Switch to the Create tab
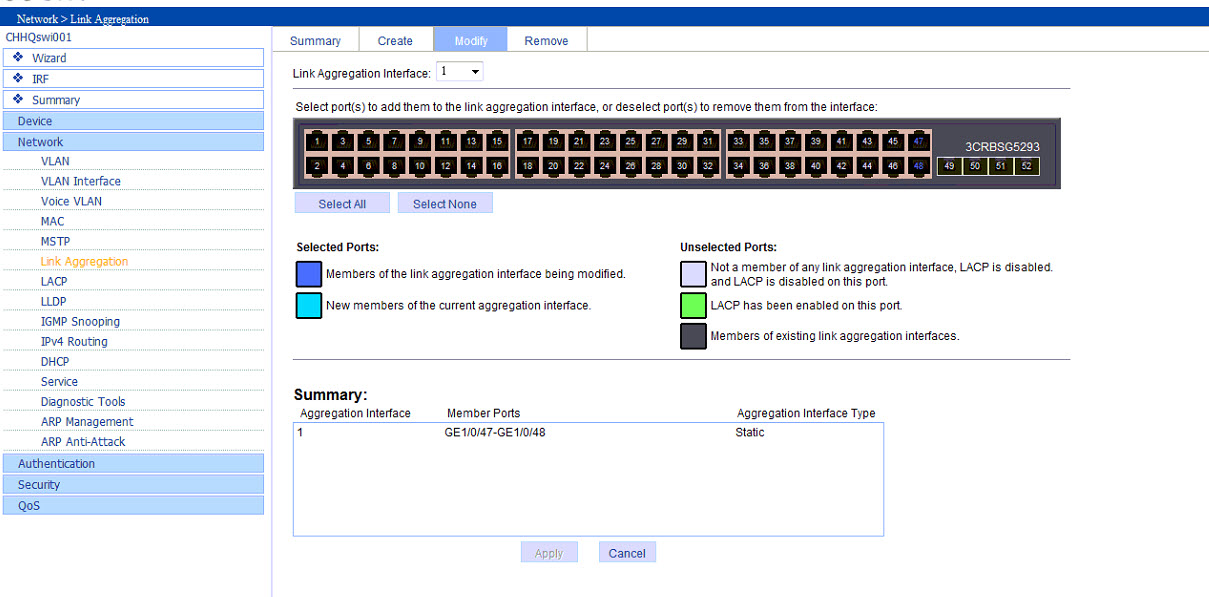 [x=395, y=41]
